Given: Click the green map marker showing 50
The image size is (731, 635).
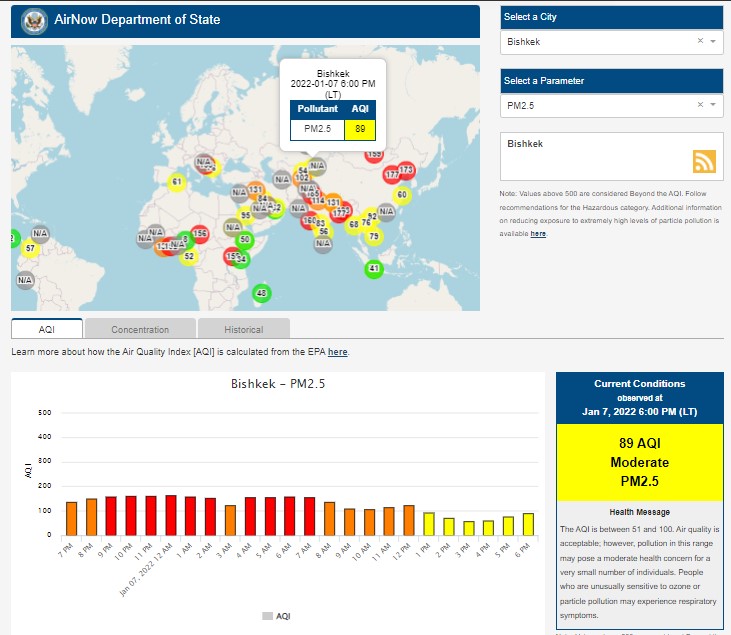Looking at the screenshot, I should click(x=245, y=240).
